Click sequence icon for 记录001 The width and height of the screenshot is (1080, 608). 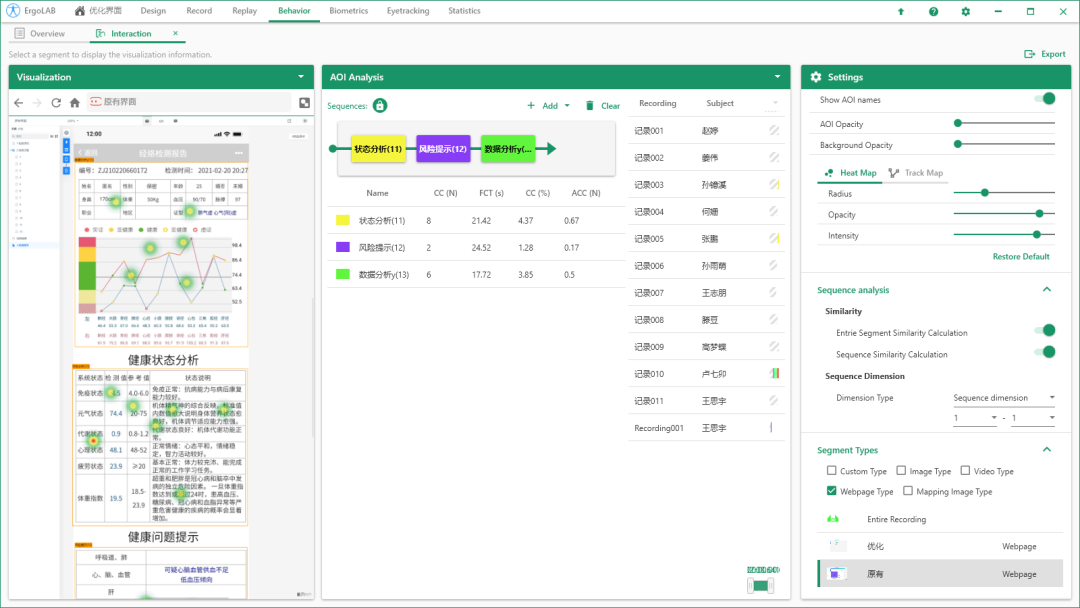pyautogui.click(x=774, y=130)
